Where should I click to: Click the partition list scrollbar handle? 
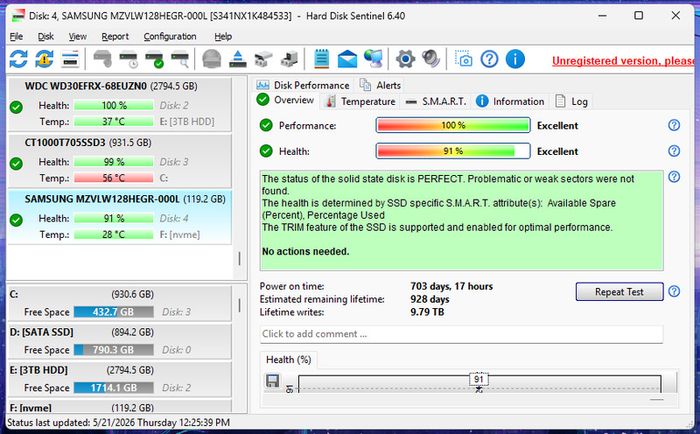(239, 305)
